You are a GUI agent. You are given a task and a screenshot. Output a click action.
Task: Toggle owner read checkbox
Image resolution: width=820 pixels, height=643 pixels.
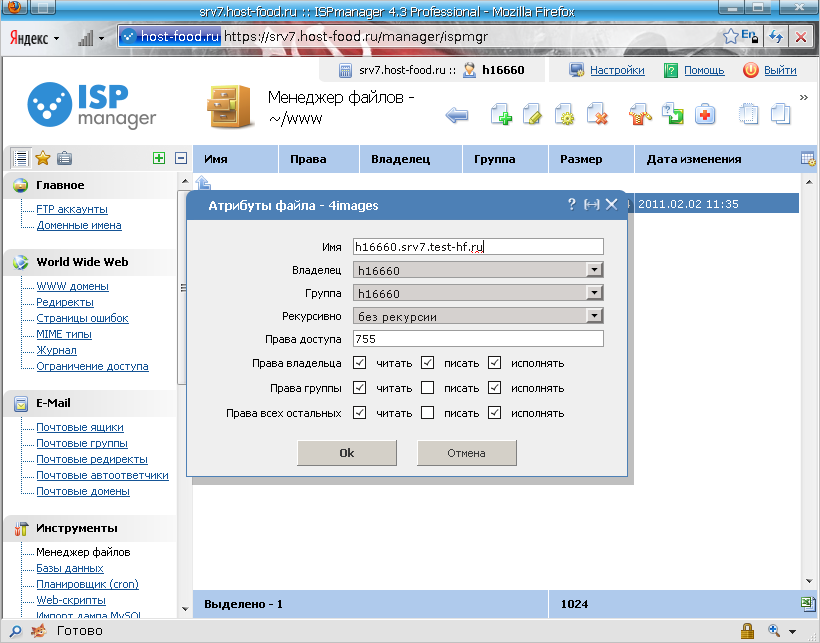point(359,363)
